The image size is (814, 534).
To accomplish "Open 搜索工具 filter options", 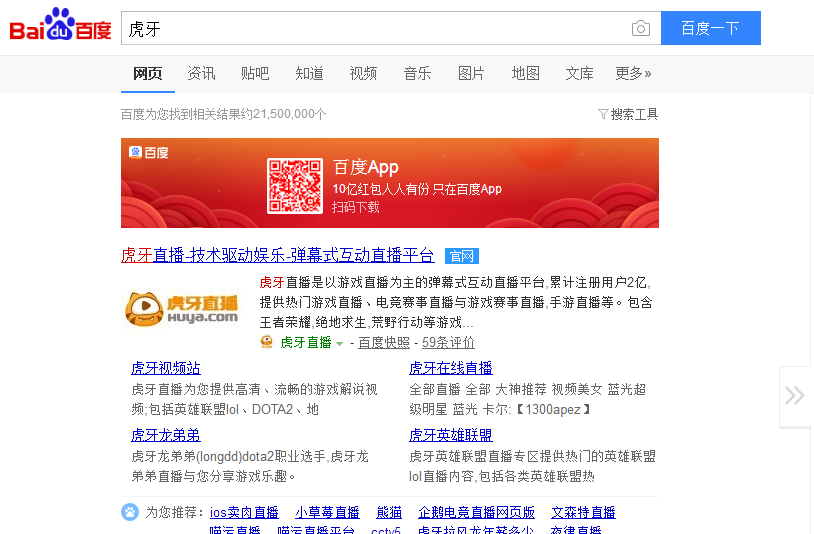I will pos(634,114).
